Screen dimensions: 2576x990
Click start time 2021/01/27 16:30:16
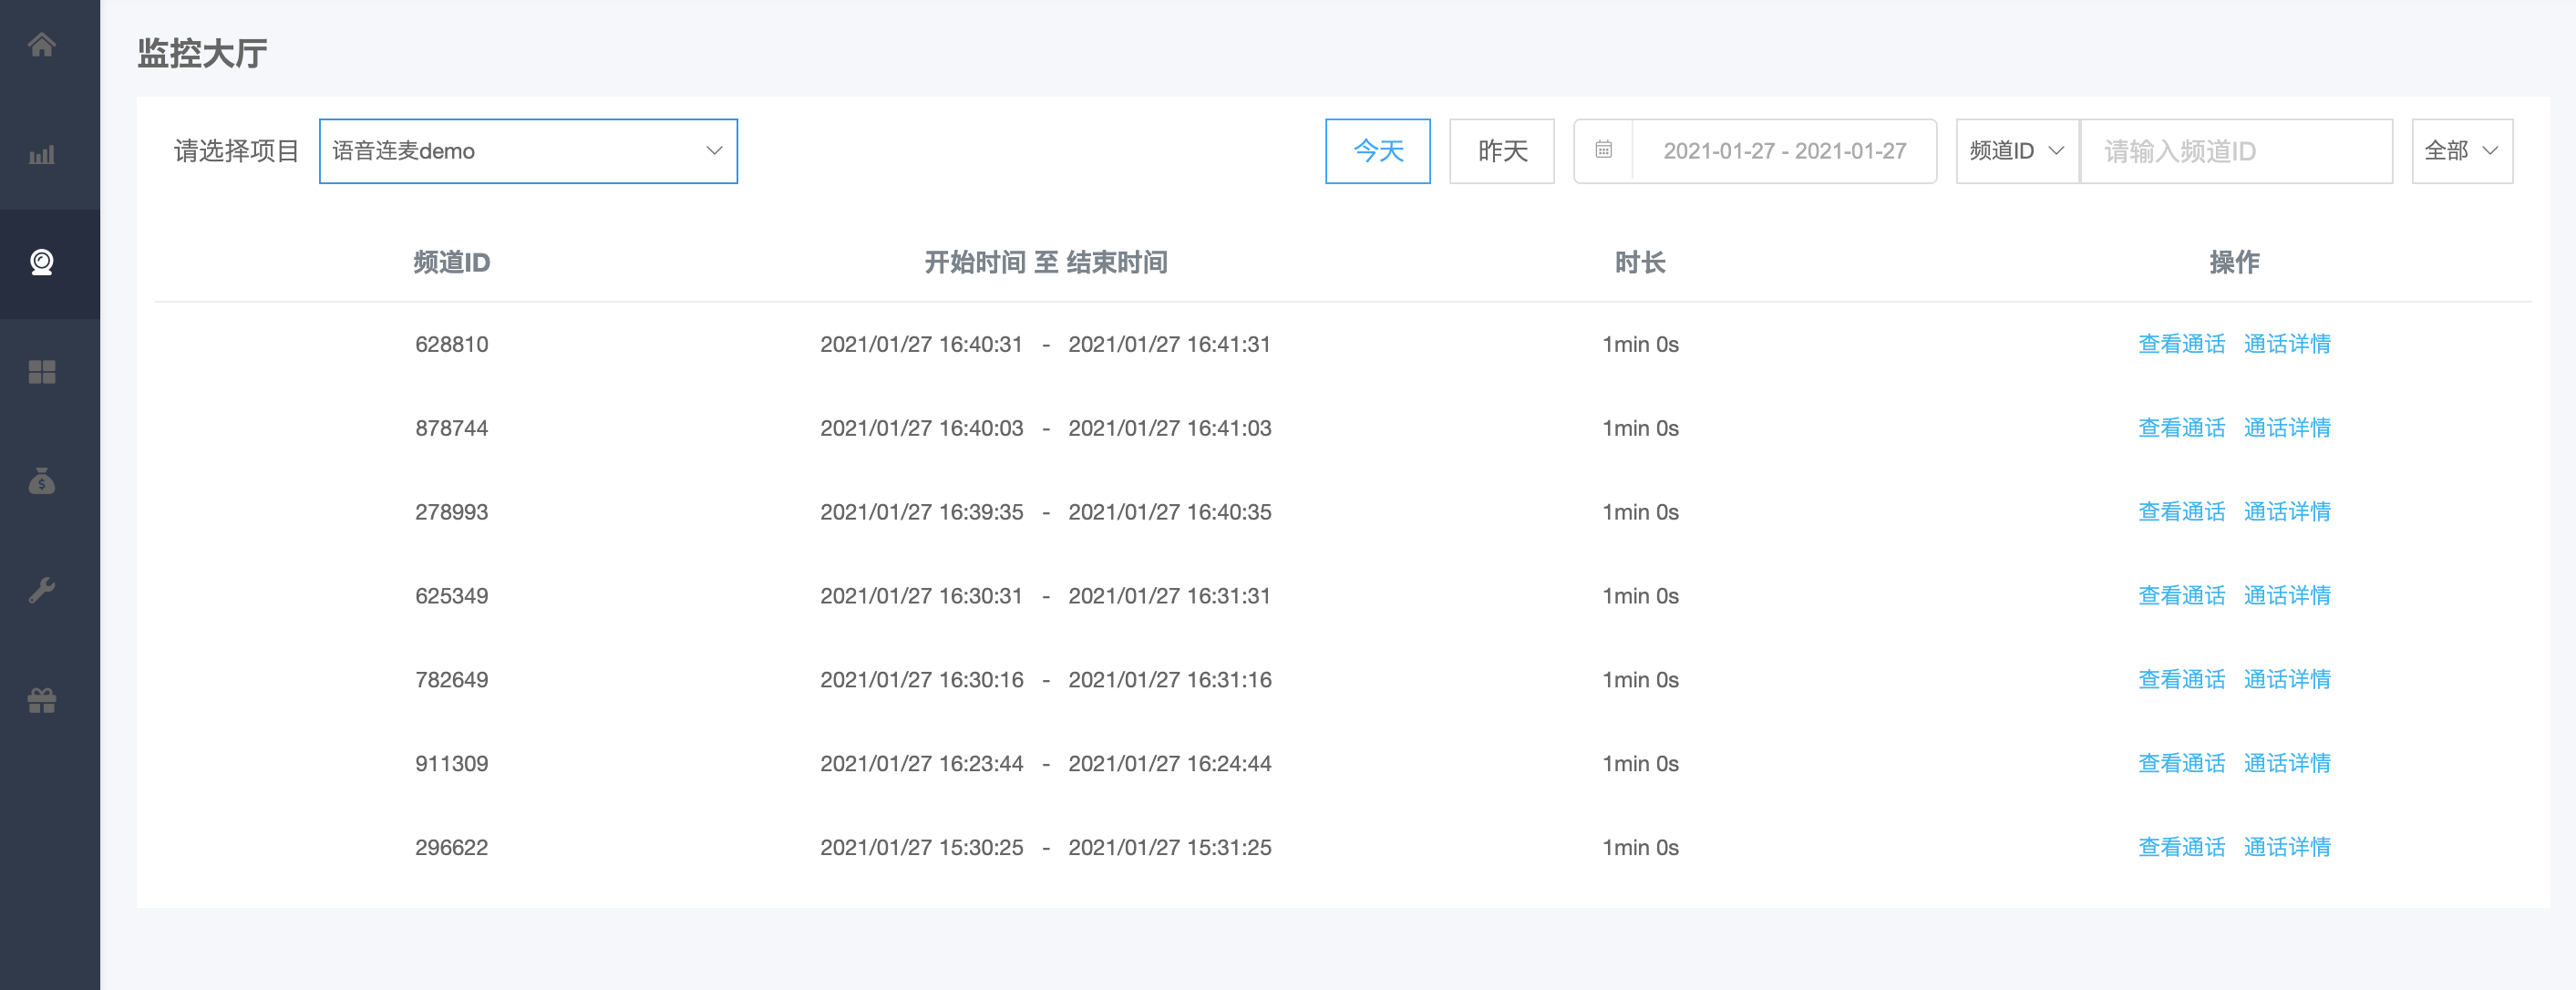click(921, 681)
